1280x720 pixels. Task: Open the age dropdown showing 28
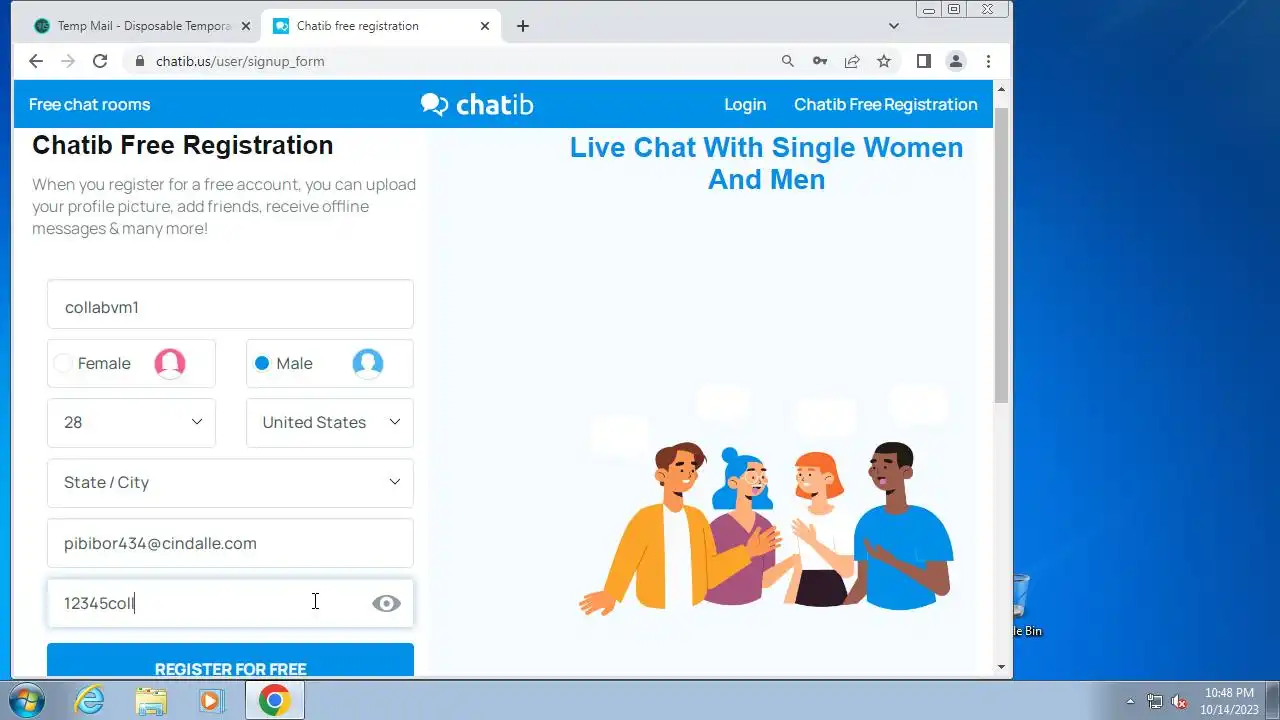[131, 422]
